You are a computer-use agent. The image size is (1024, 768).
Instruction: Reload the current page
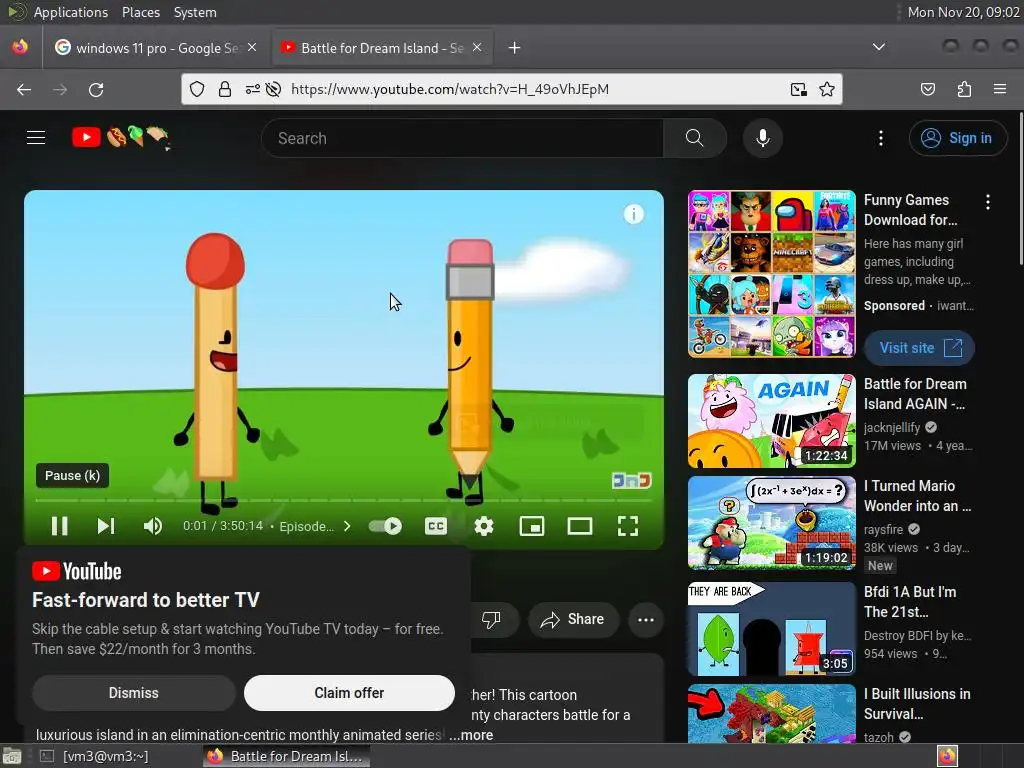click(96, 89)
